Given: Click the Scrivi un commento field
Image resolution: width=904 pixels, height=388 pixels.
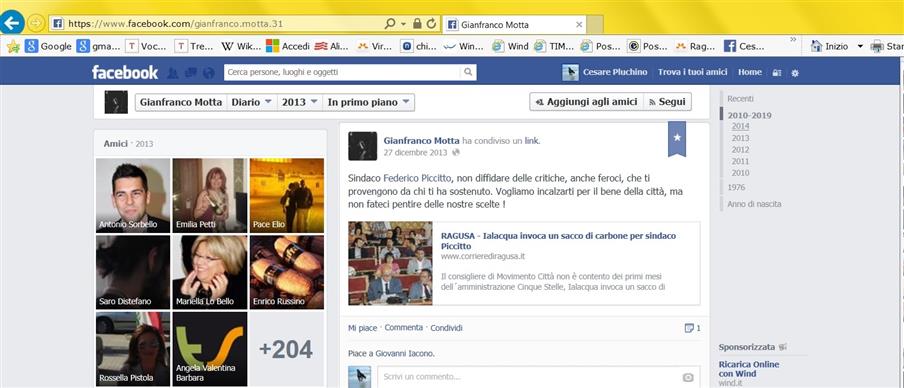Looking at the screenshot, I should pos(538,377).
